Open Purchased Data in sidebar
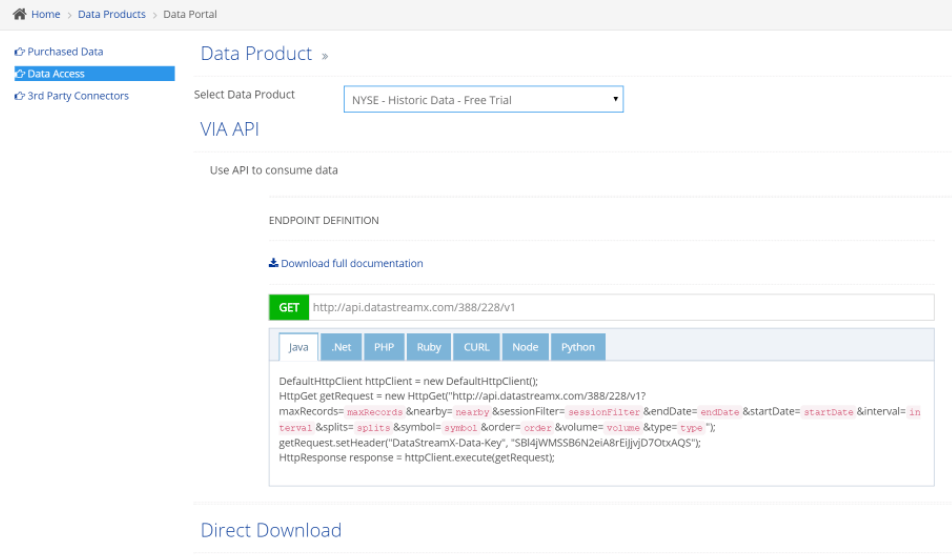The width and height of the screenshot is (952, 560). [65, 52]
